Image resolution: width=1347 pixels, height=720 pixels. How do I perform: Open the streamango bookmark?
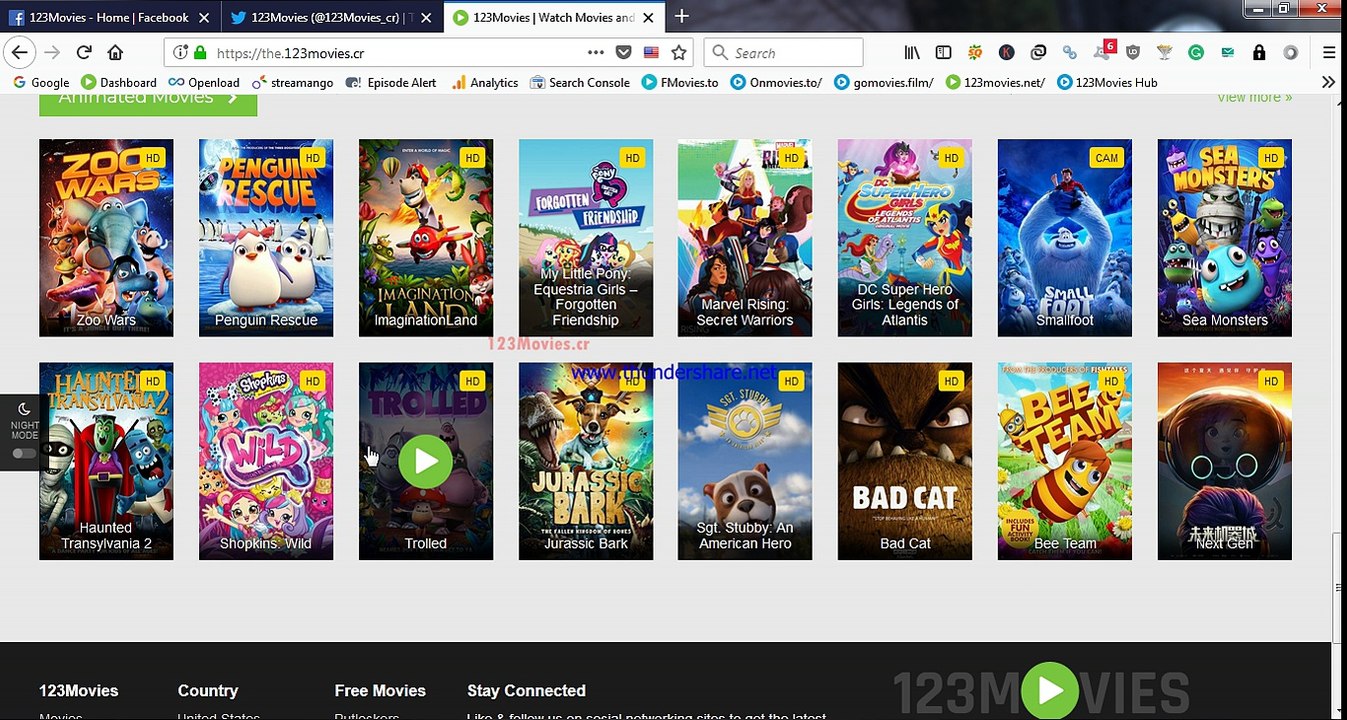(292, 82)
